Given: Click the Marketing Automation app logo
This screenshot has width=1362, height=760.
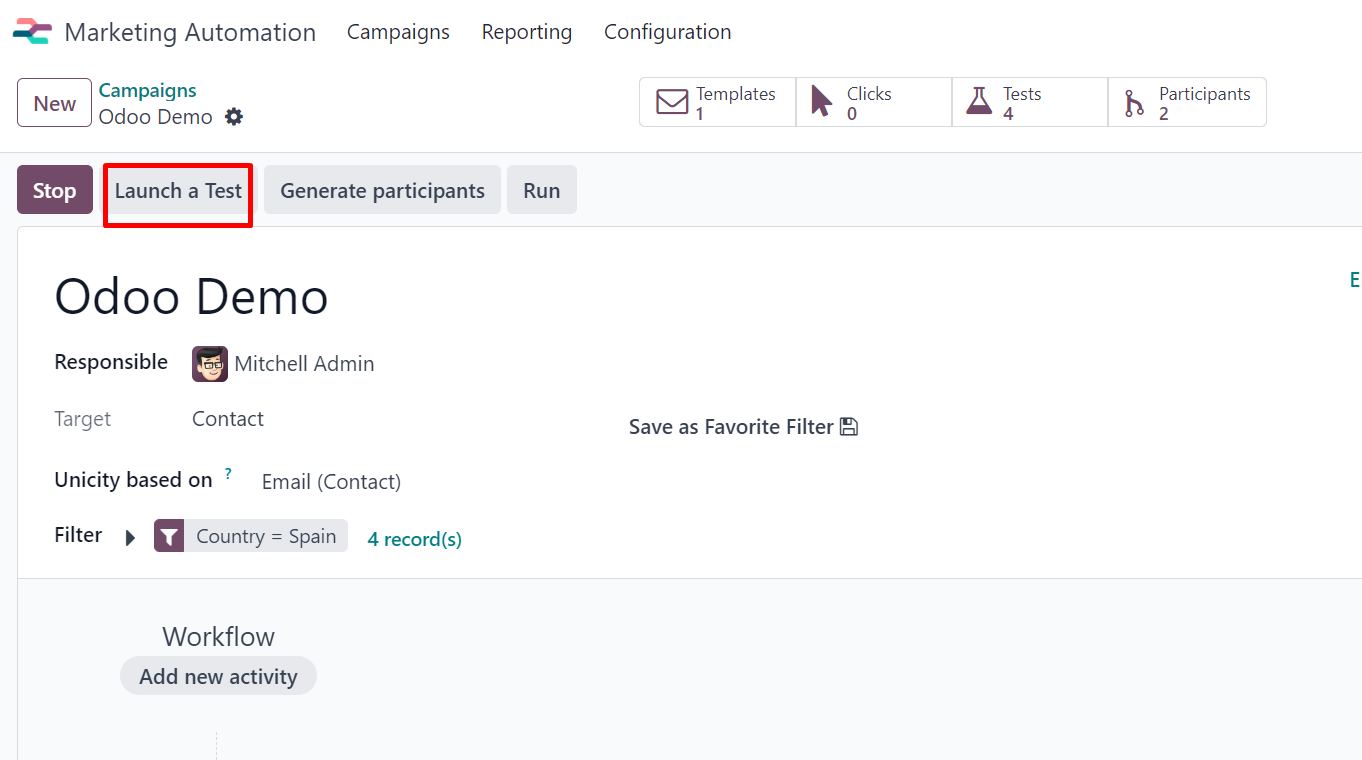Looking at the screenshot, I should [32, 32].
